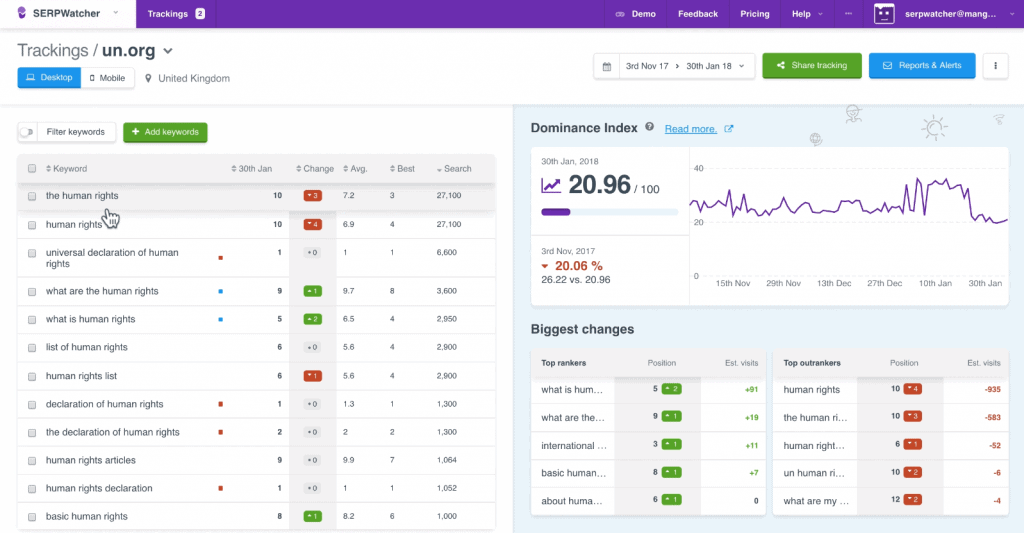Open date range 3rd Nov 17 to 30th Jan 18
The height and width of the screenshot is (533, 1024).
[685, 66]
